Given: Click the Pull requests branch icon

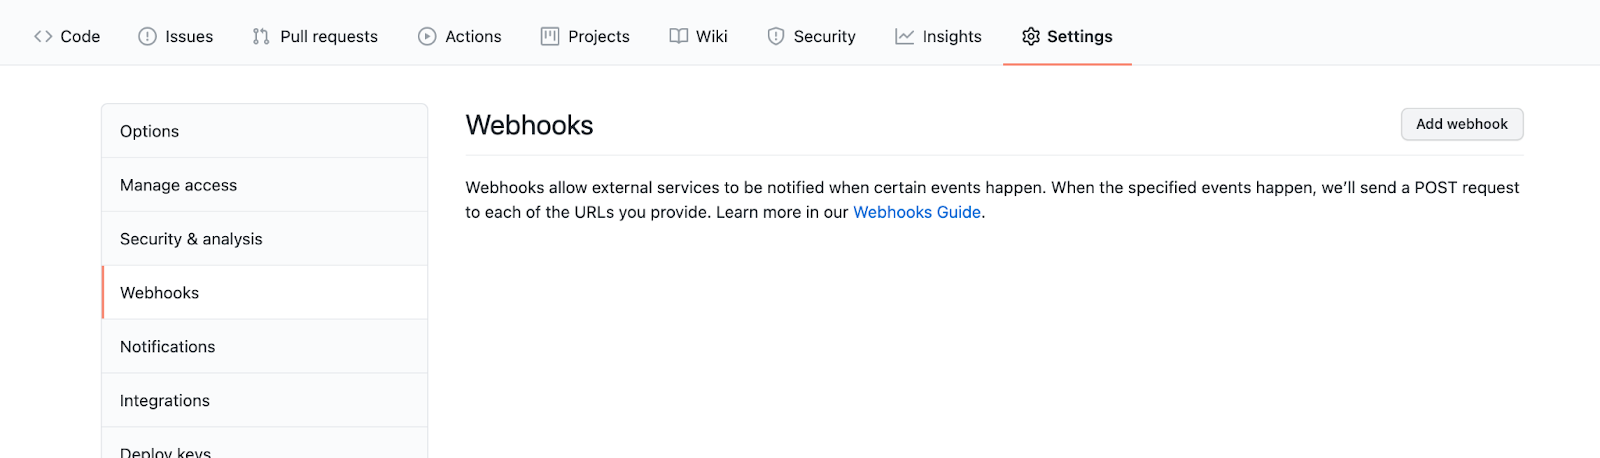Looking at the screenshot, I should (261, 37).
